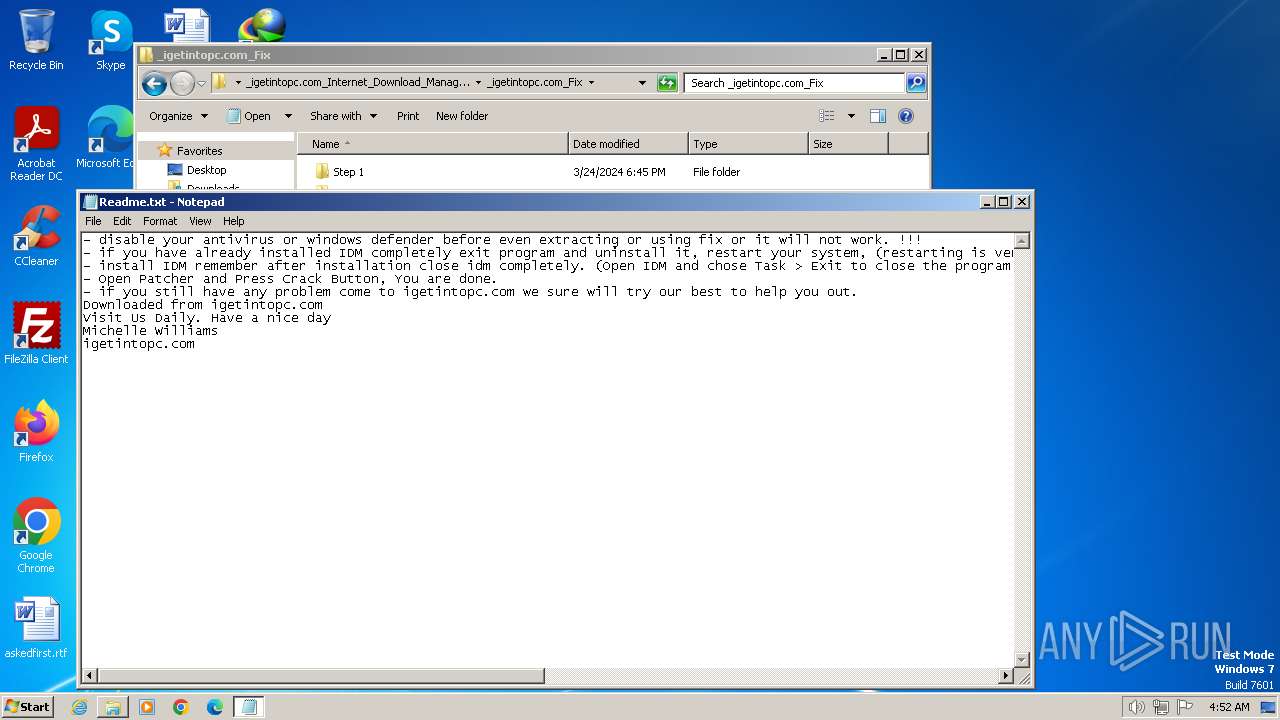Select Notepad taskbar button
Image resolution: width=1280 pixels, height=720 pixels.
coord(249,707)
